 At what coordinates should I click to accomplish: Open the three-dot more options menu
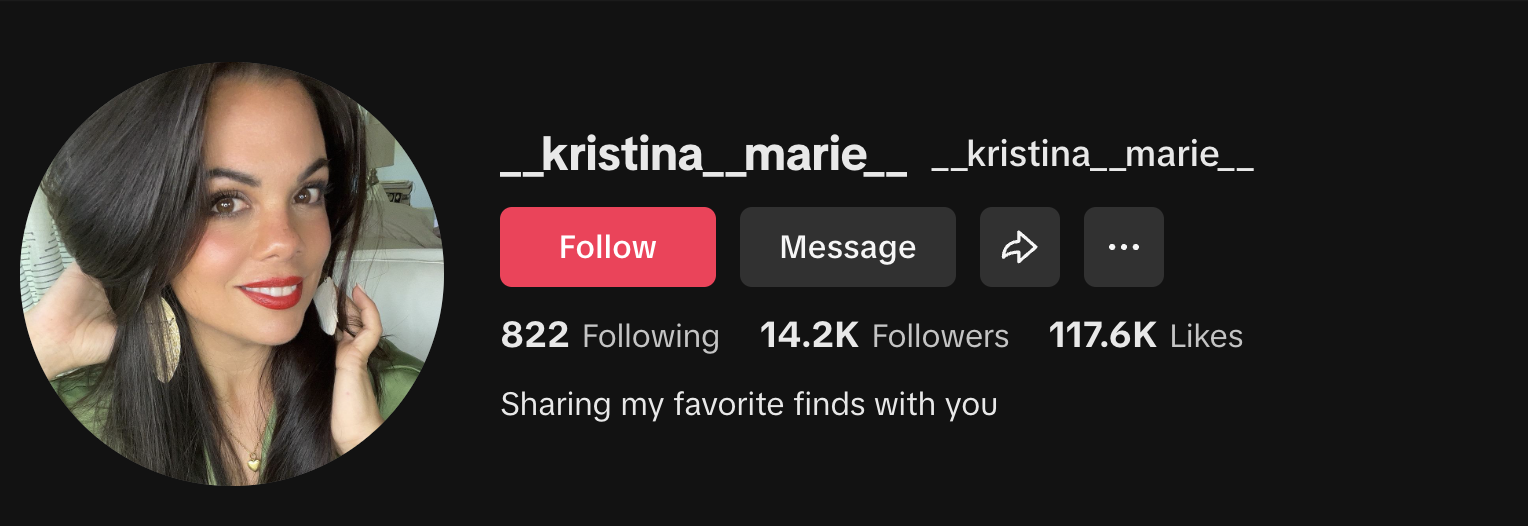(1124, 247)
